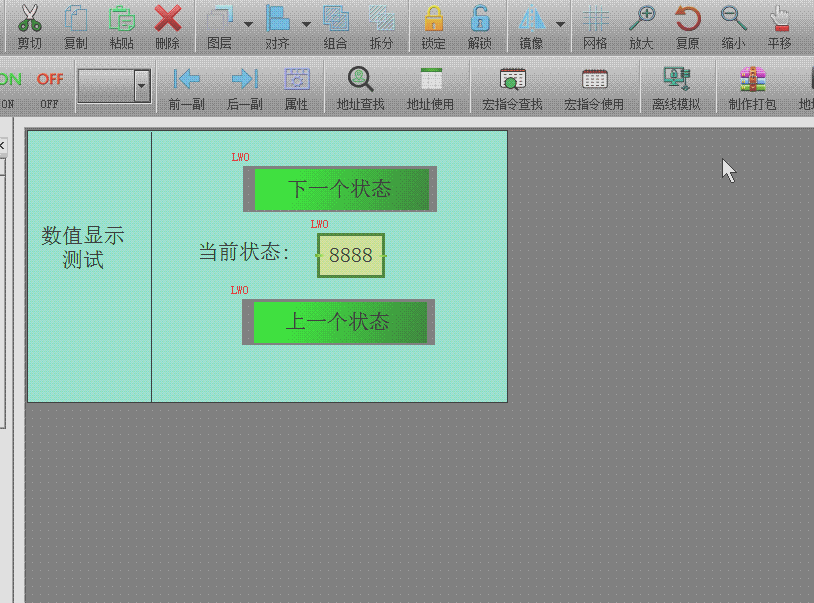Zoom in with the 放大 magnifier icon
Image resolution: width=814 pixels, height=603 pixels.
(641, 20)
